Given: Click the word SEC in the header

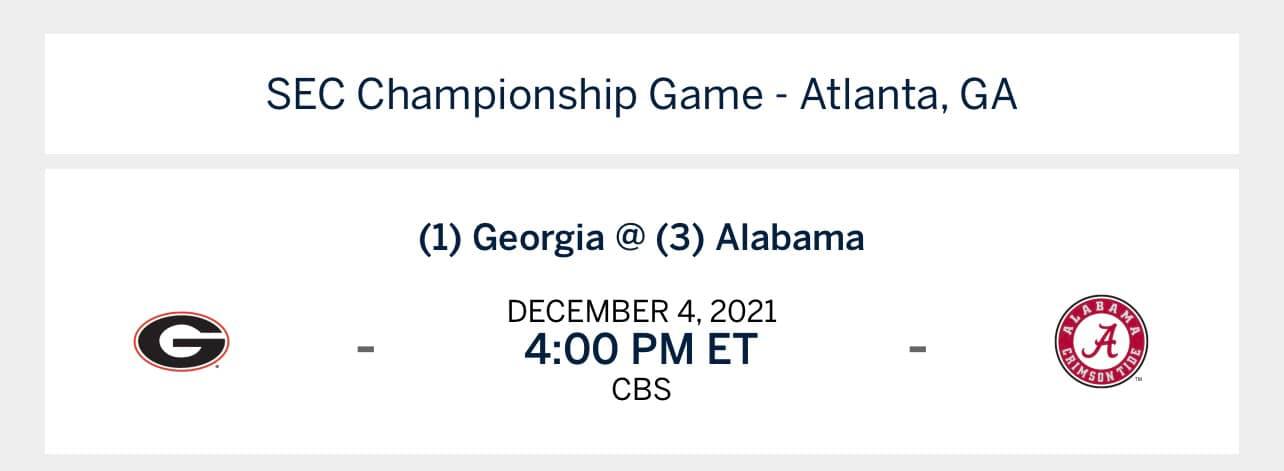Looking at the screenshot, I should [x=306, y=95].
